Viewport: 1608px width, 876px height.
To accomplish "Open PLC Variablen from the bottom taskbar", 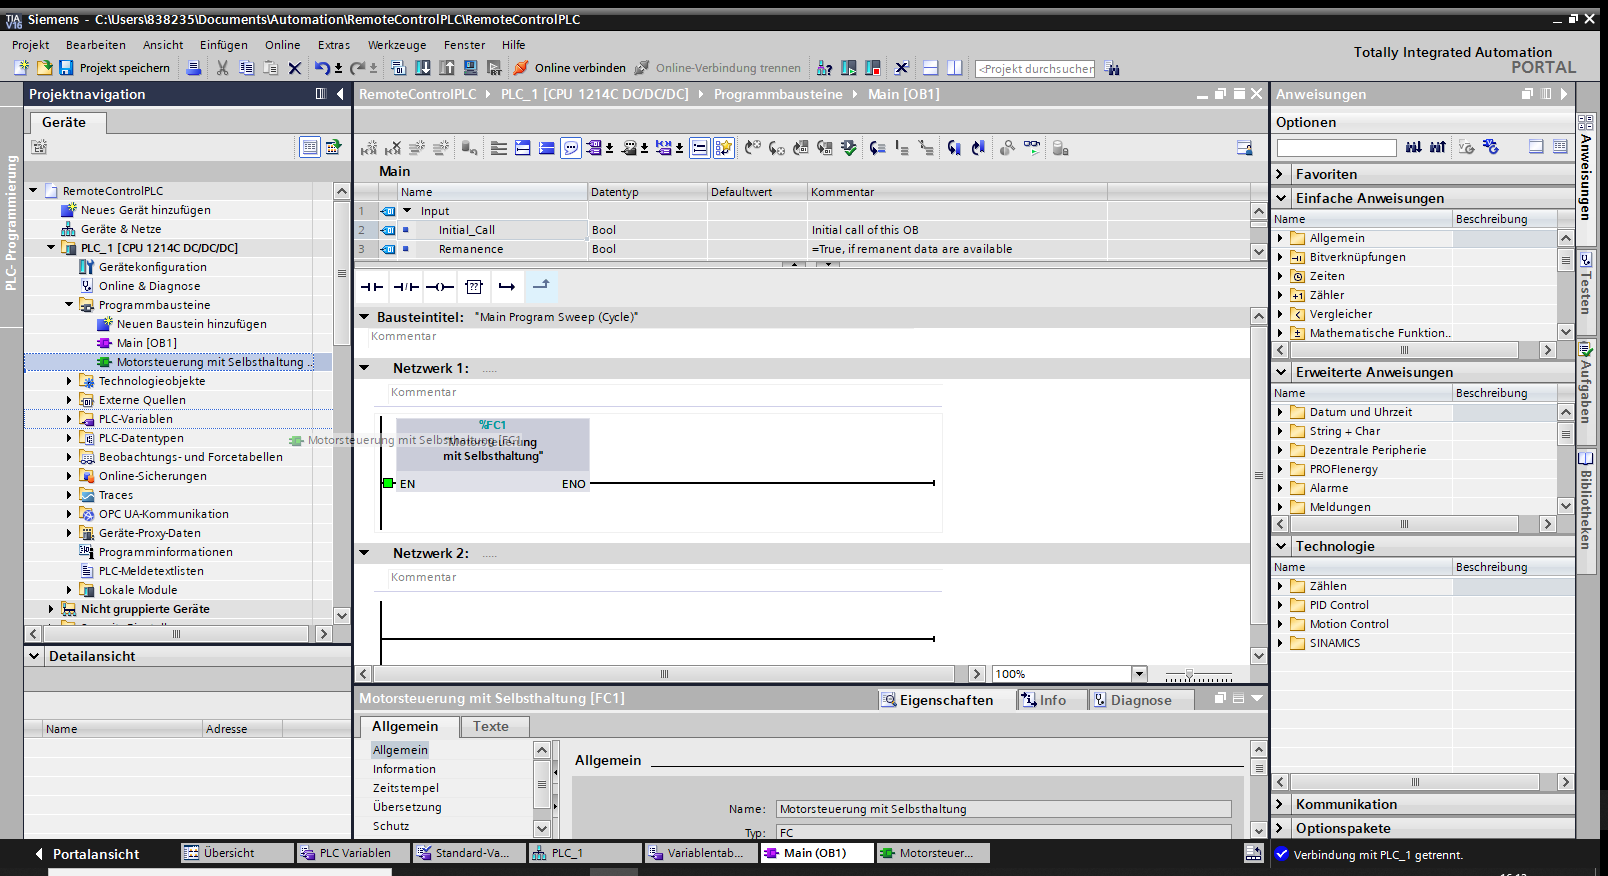I will [353, 853].
